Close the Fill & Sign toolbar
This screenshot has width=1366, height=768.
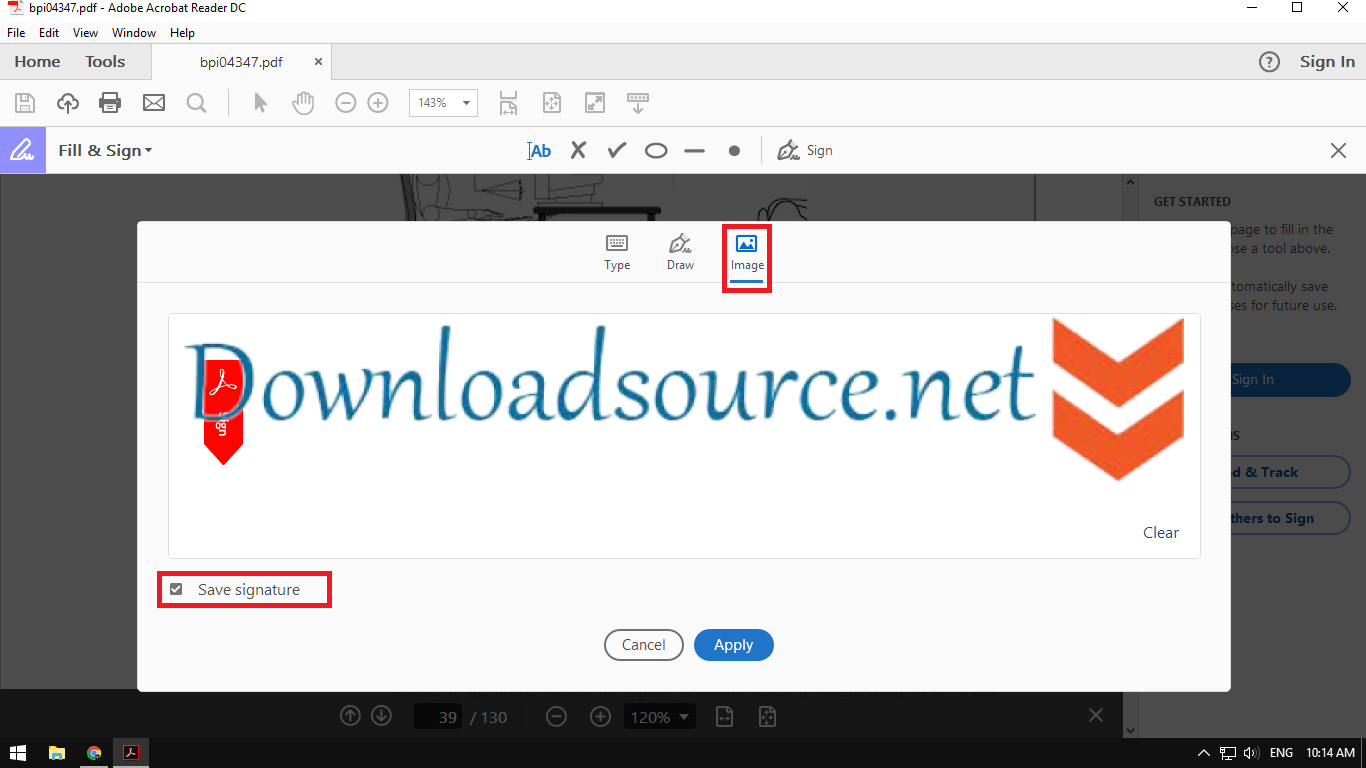[x=1338, y=151]
